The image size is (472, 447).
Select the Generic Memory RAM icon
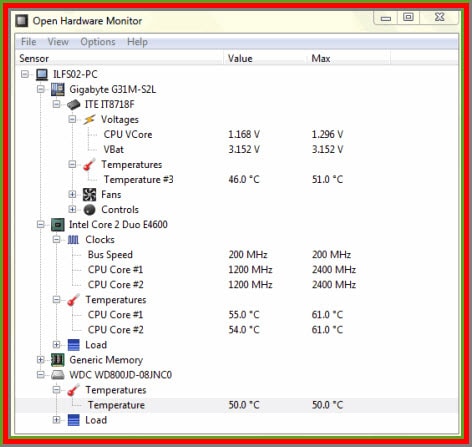tap(58, 360)
